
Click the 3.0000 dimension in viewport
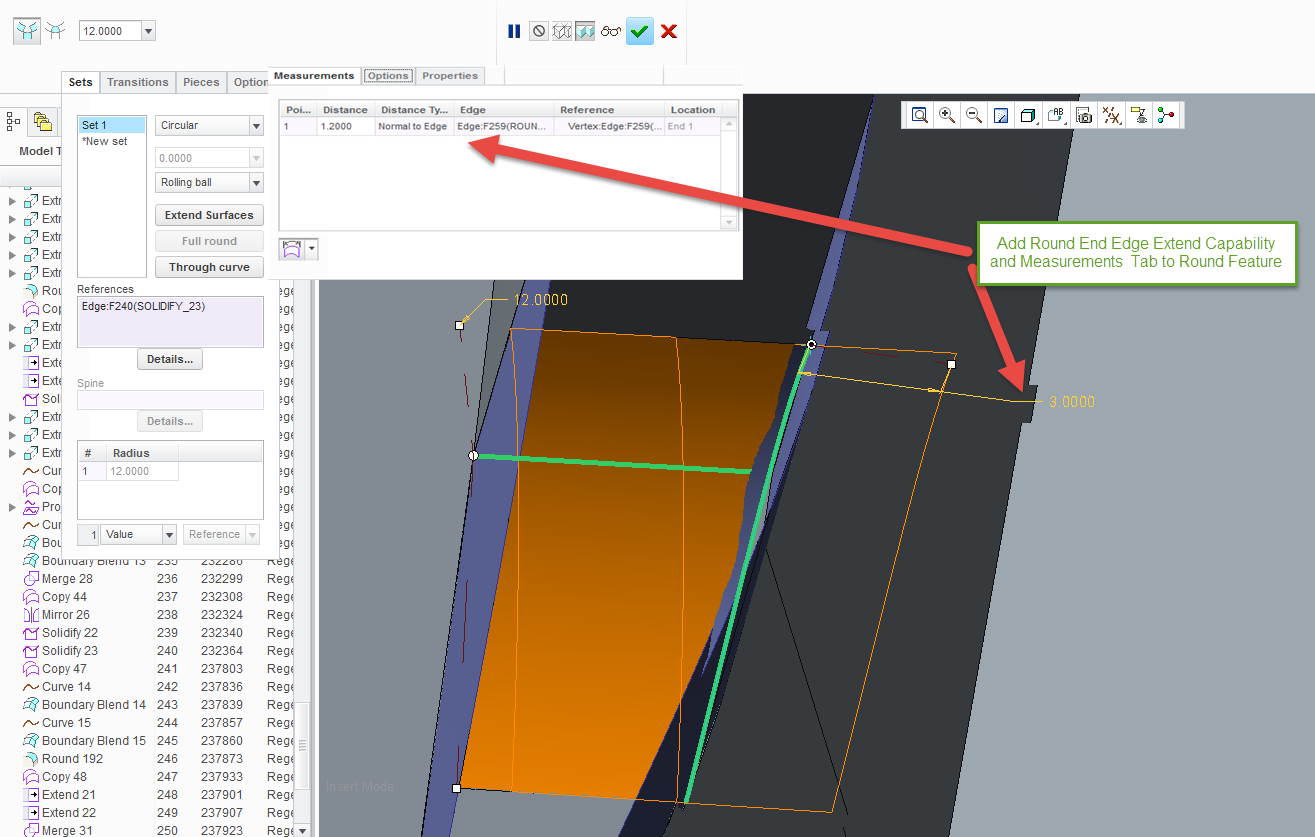[x=1071, y=402]
